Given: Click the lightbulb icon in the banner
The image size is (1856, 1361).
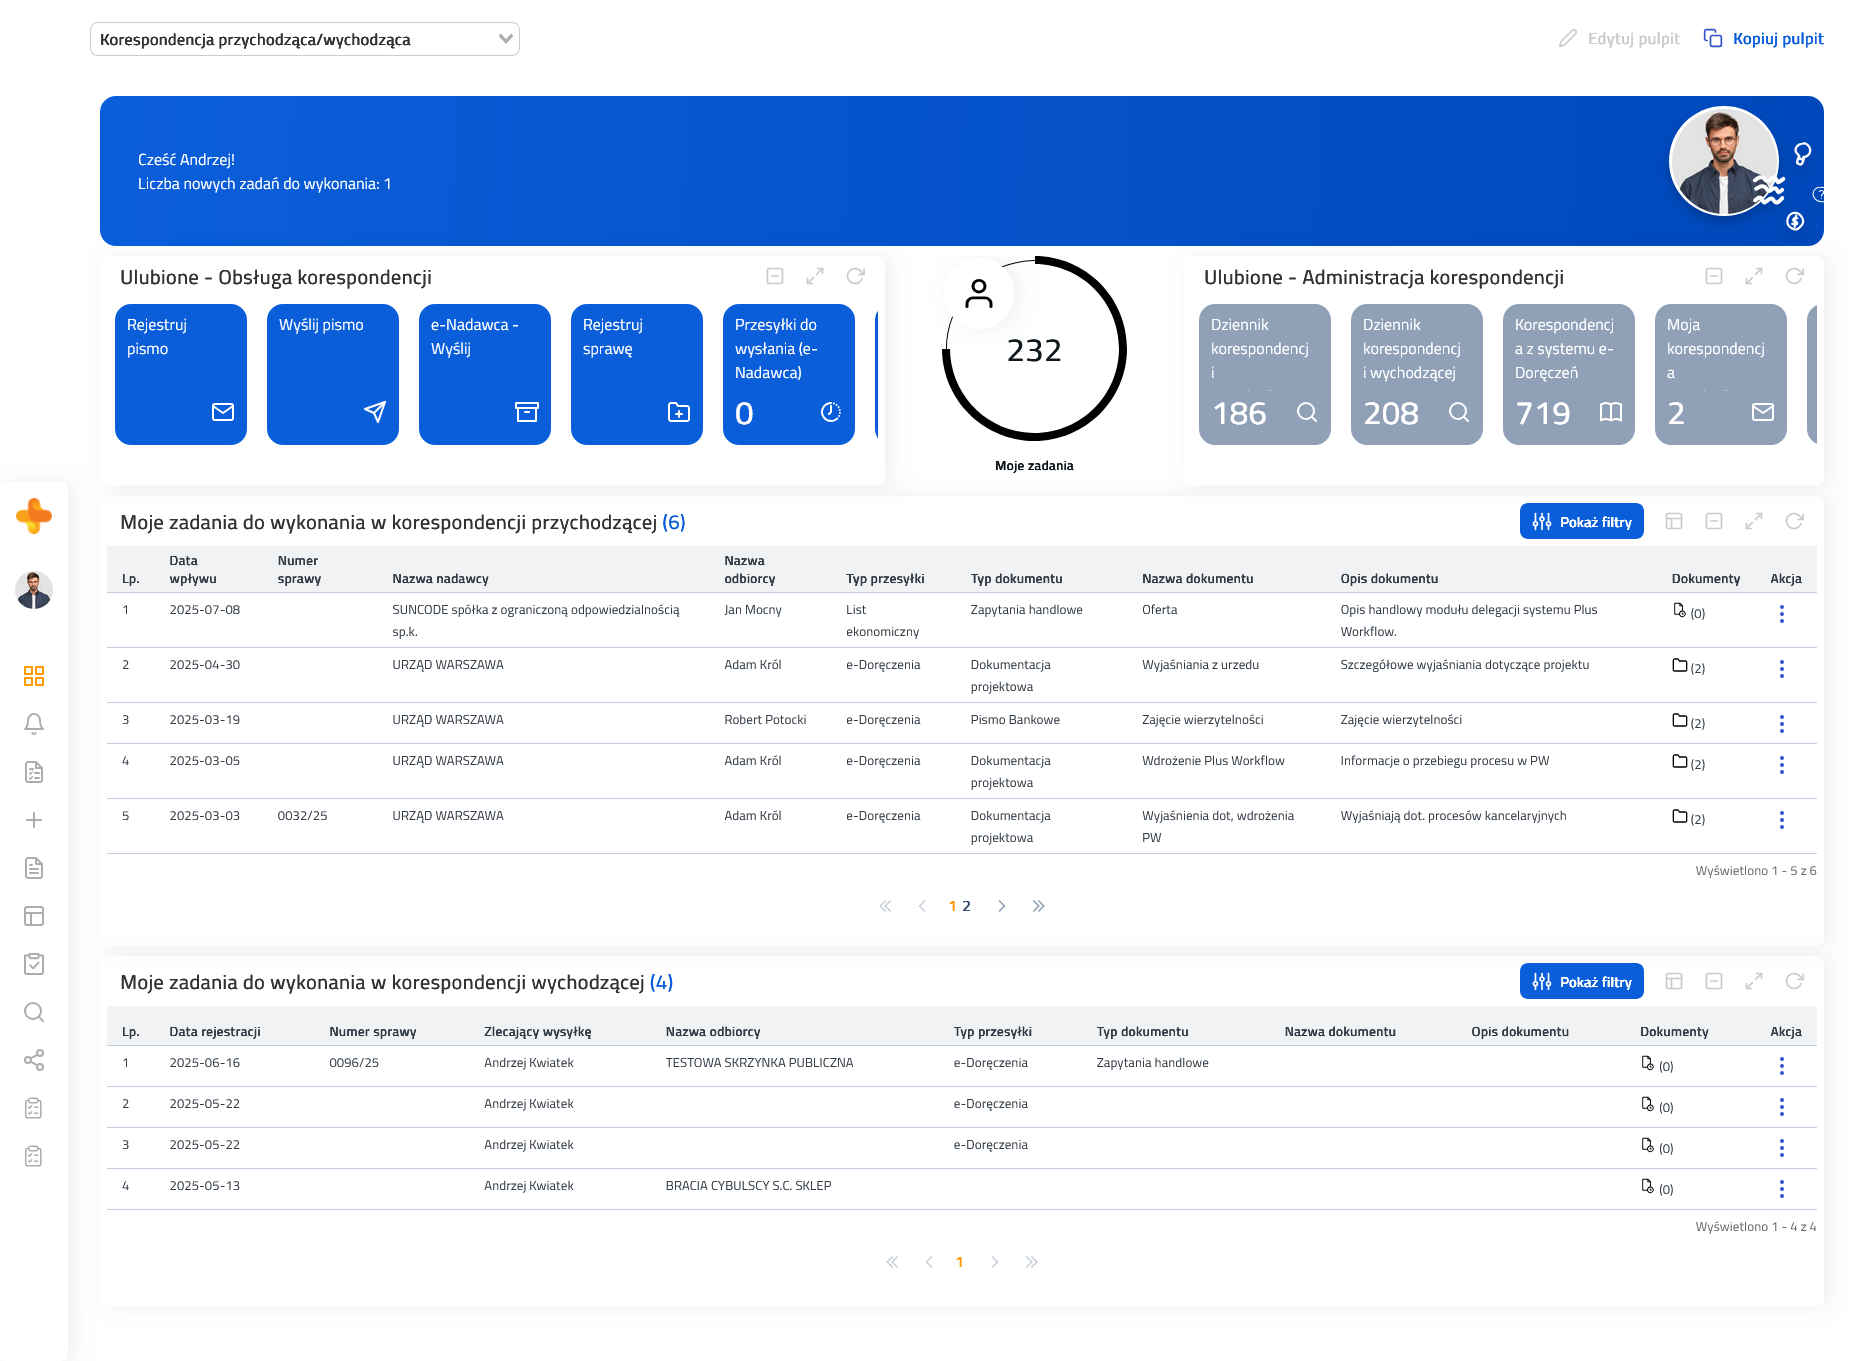Looking at the screenshot, I should click(x=1802, y=153).
